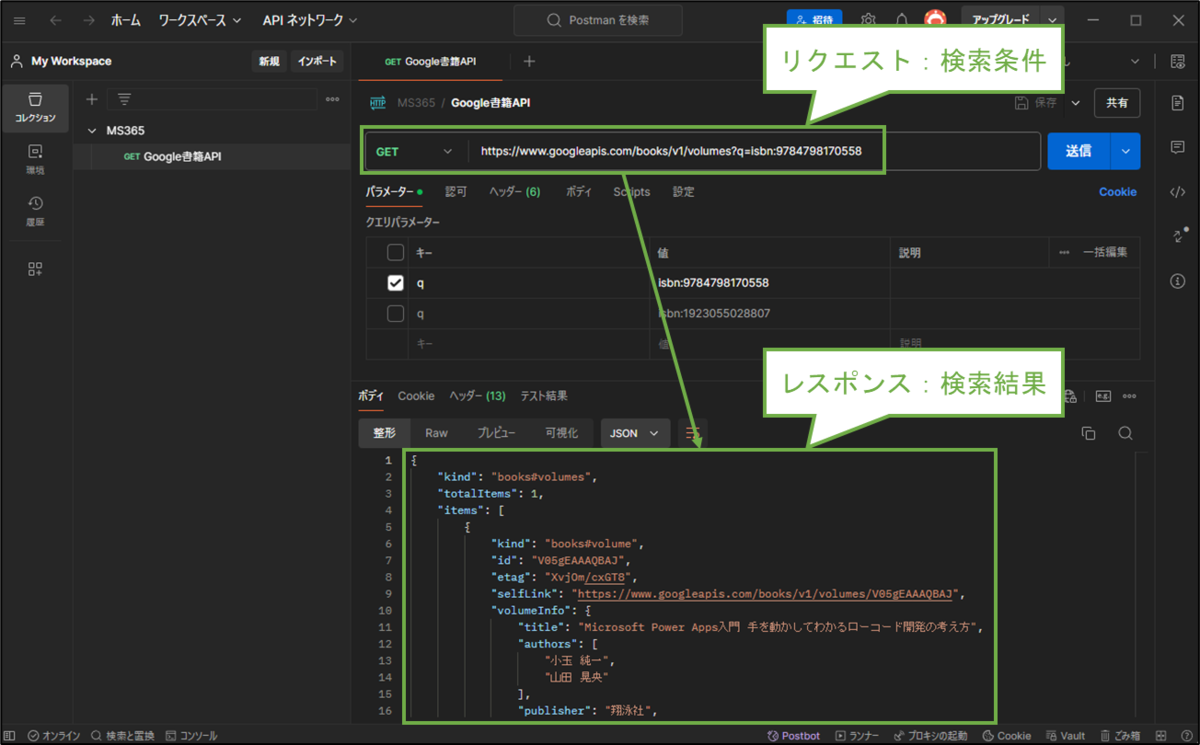1200x745 pixels.
Task: Expand the API ネットワーク menu
Action: [310, 20]
